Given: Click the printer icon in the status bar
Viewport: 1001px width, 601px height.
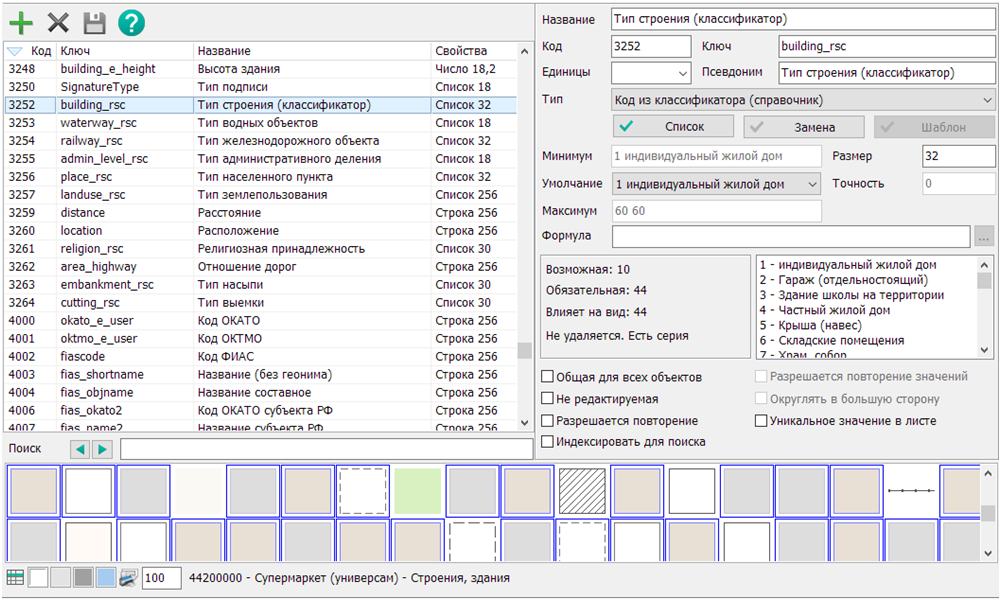Looking at the screenshot, I should click(x=129, y=577).
